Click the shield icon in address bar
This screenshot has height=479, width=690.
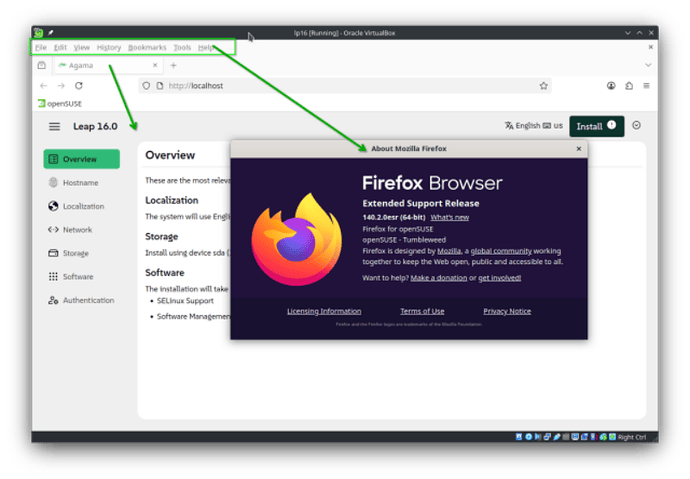click(146, 86)
